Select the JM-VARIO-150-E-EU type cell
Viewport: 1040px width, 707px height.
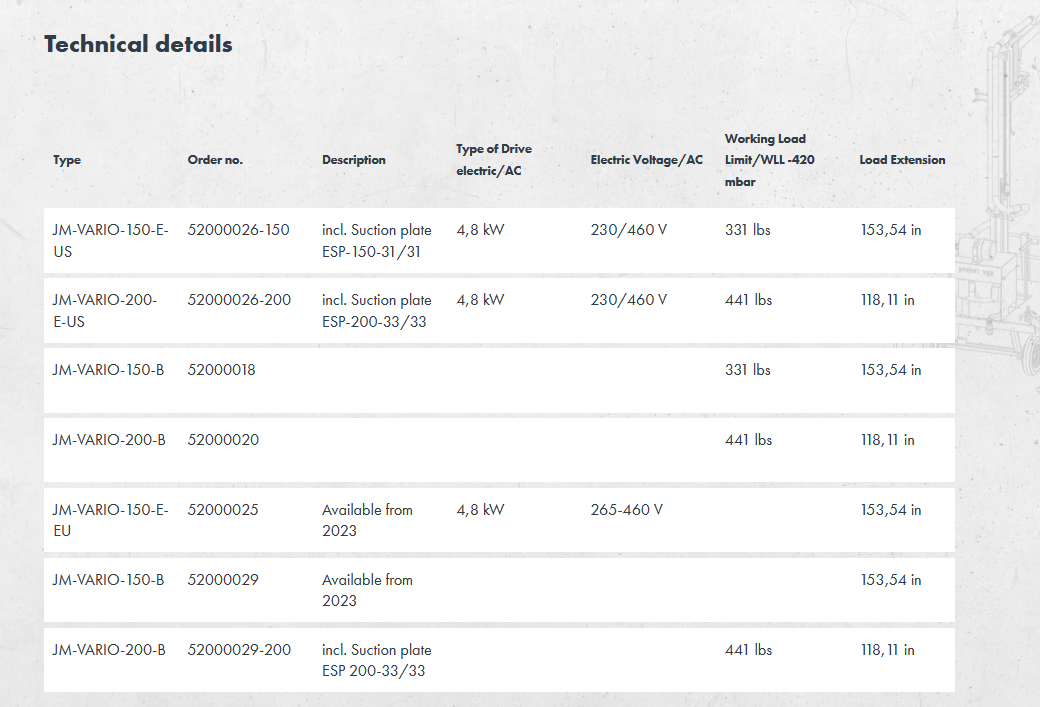tap(110, 520)
